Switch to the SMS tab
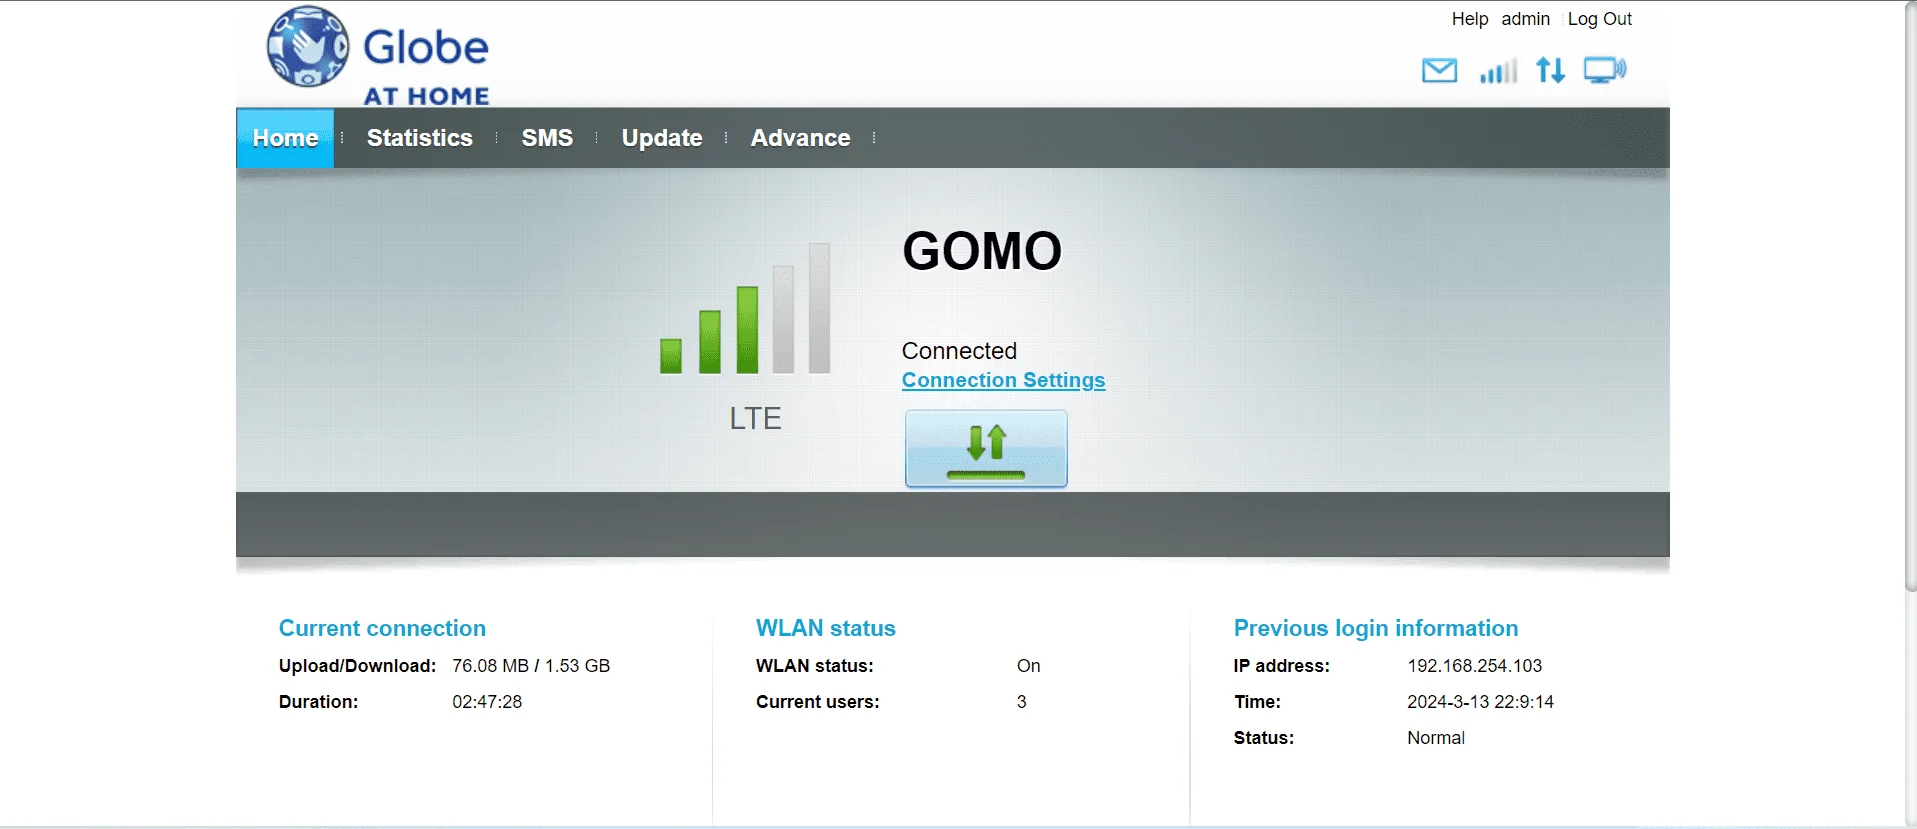Image resolution: width=1917 pixels, height=829 pixels. click(x=547, y=138)
